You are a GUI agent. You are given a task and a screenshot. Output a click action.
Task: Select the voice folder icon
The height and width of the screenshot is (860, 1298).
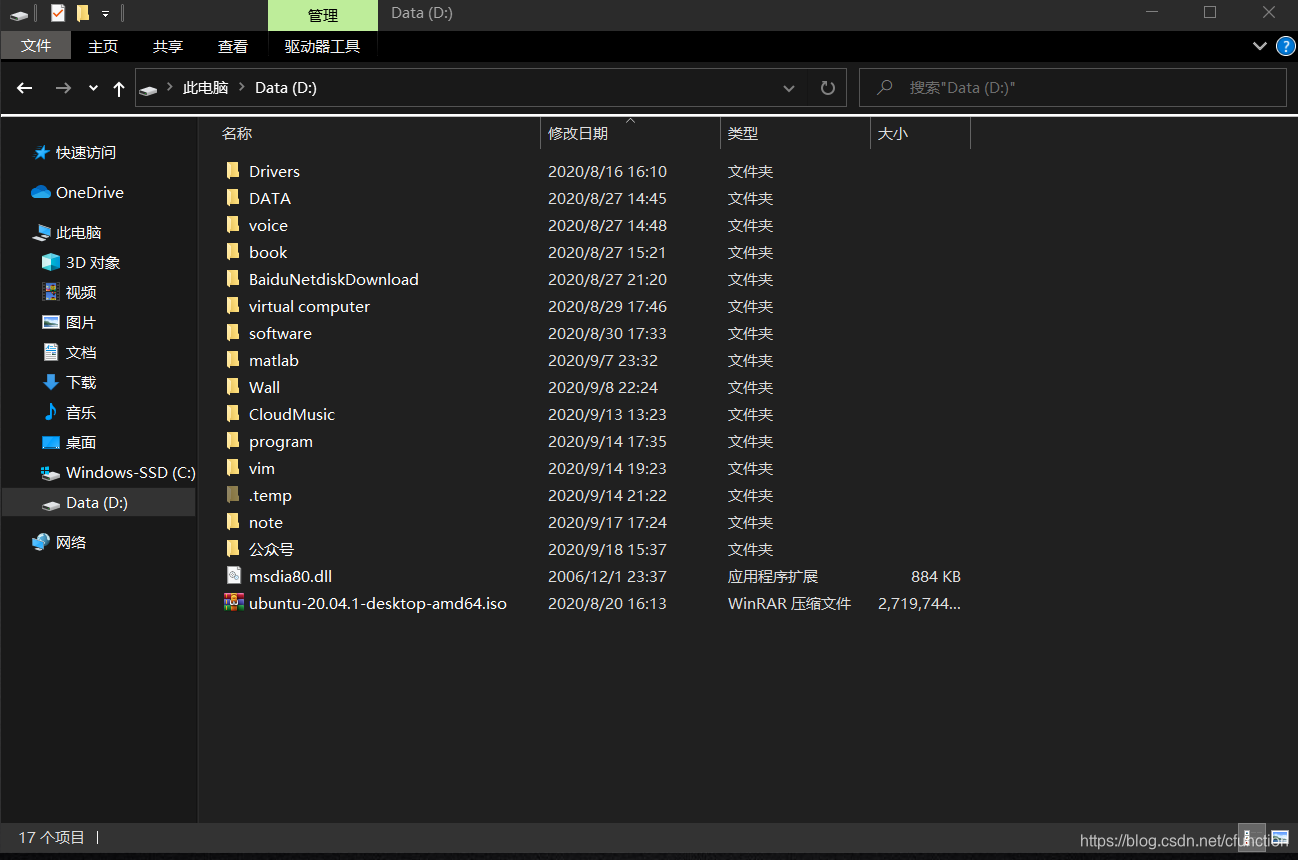point(233,225)
